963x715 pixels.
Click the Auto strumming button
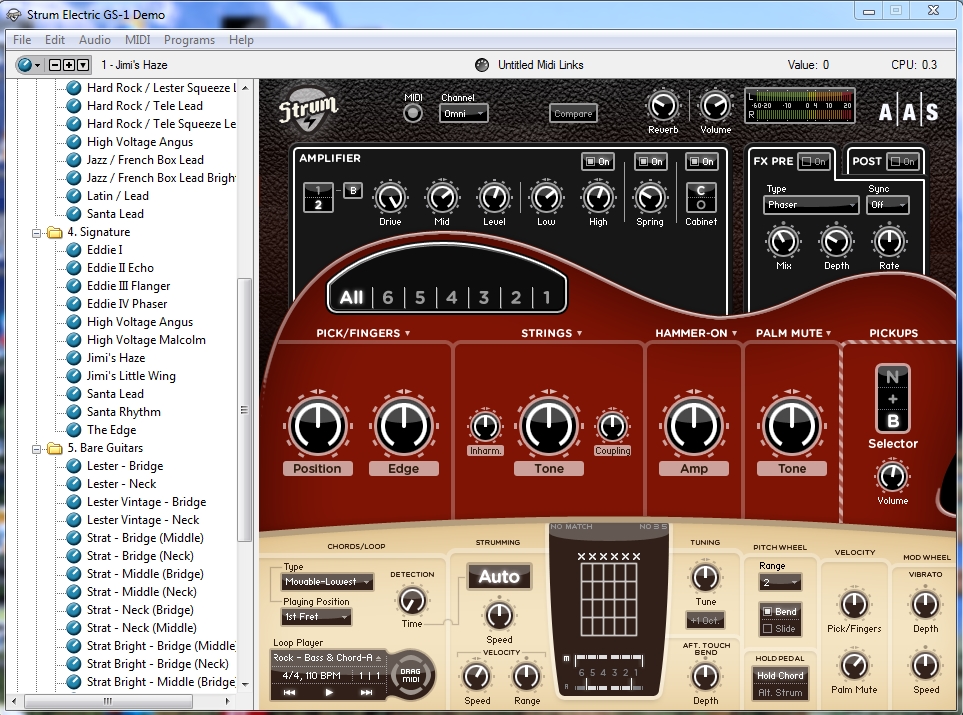(x=499, y=577)
